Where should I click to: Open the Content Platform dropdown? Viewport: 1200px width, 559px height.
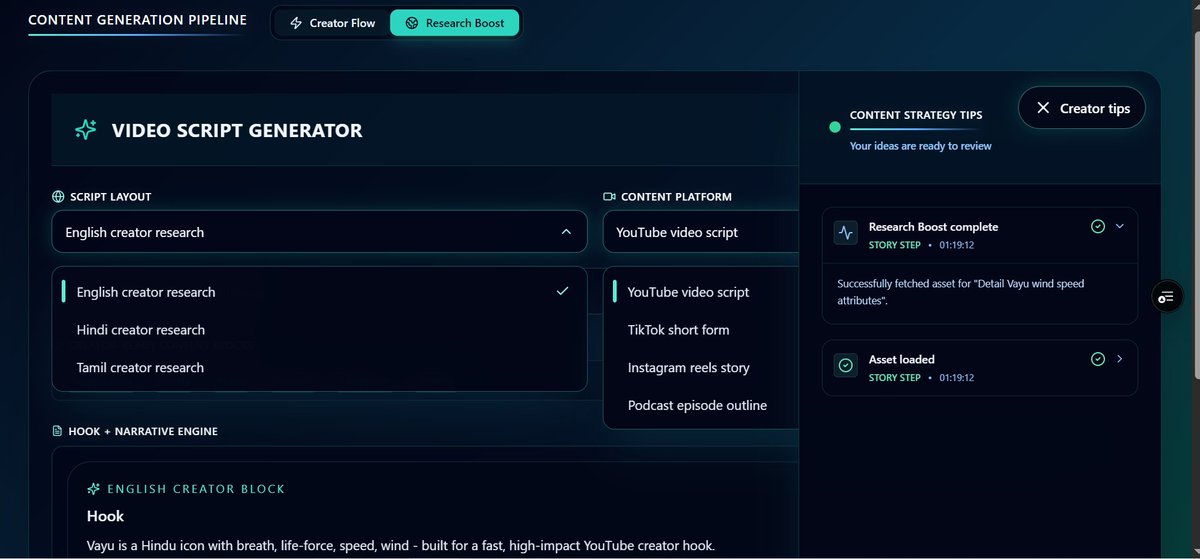[x=700, y=232]
